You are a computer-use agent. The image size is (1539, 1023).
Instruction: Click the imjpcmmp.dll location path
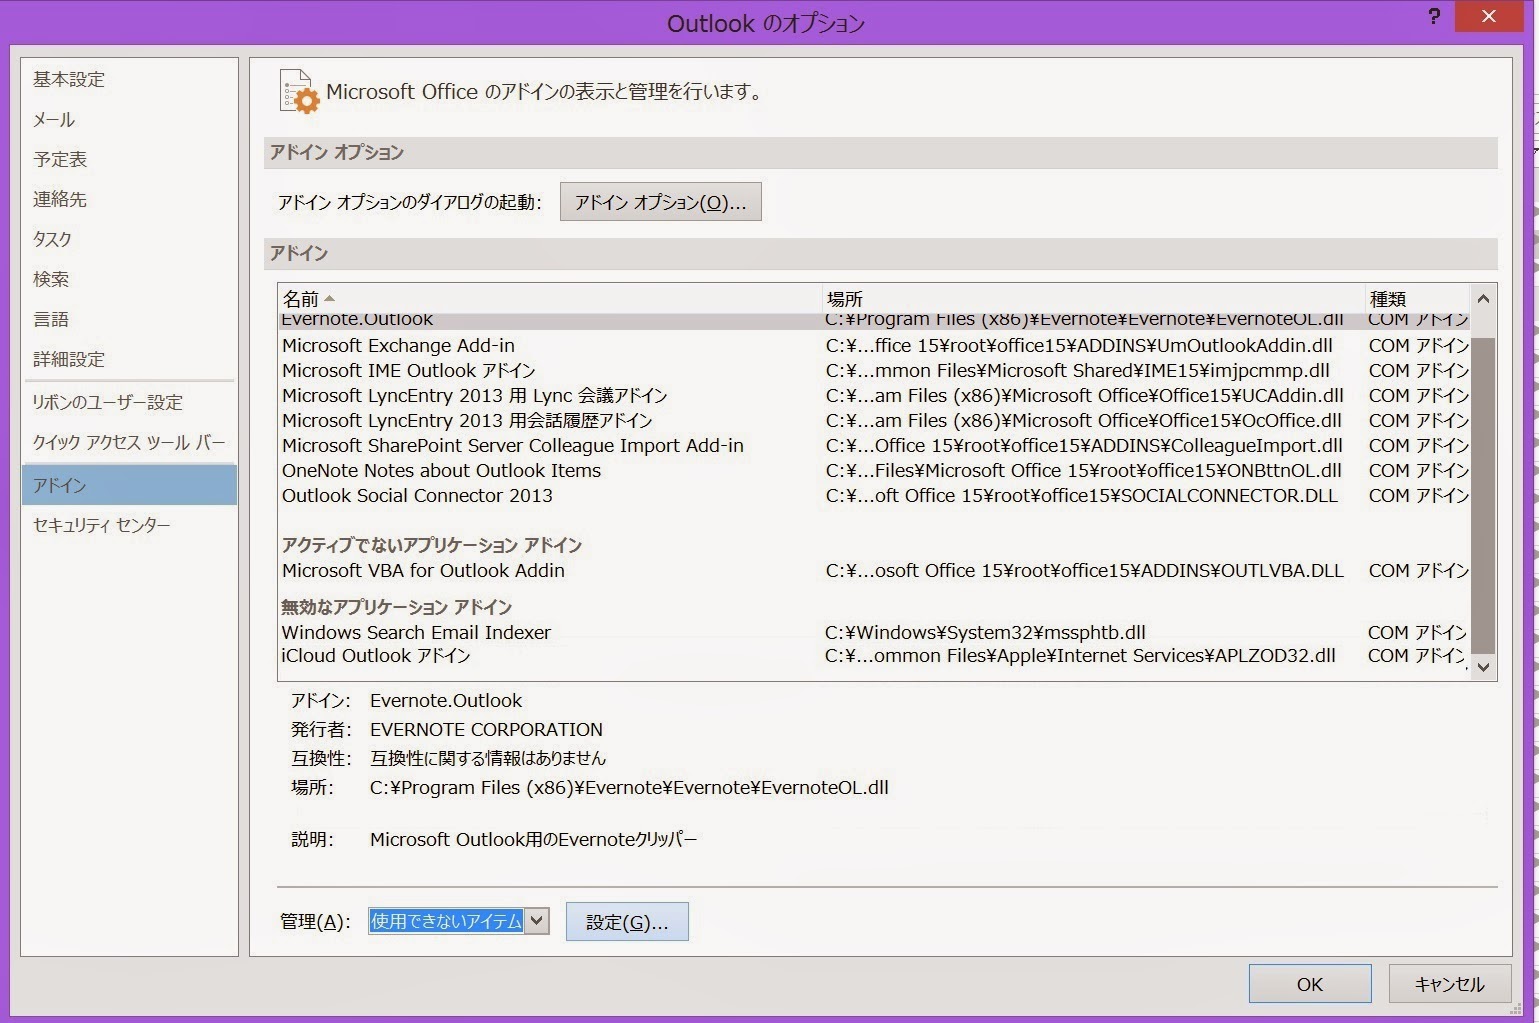point(1077,371)
